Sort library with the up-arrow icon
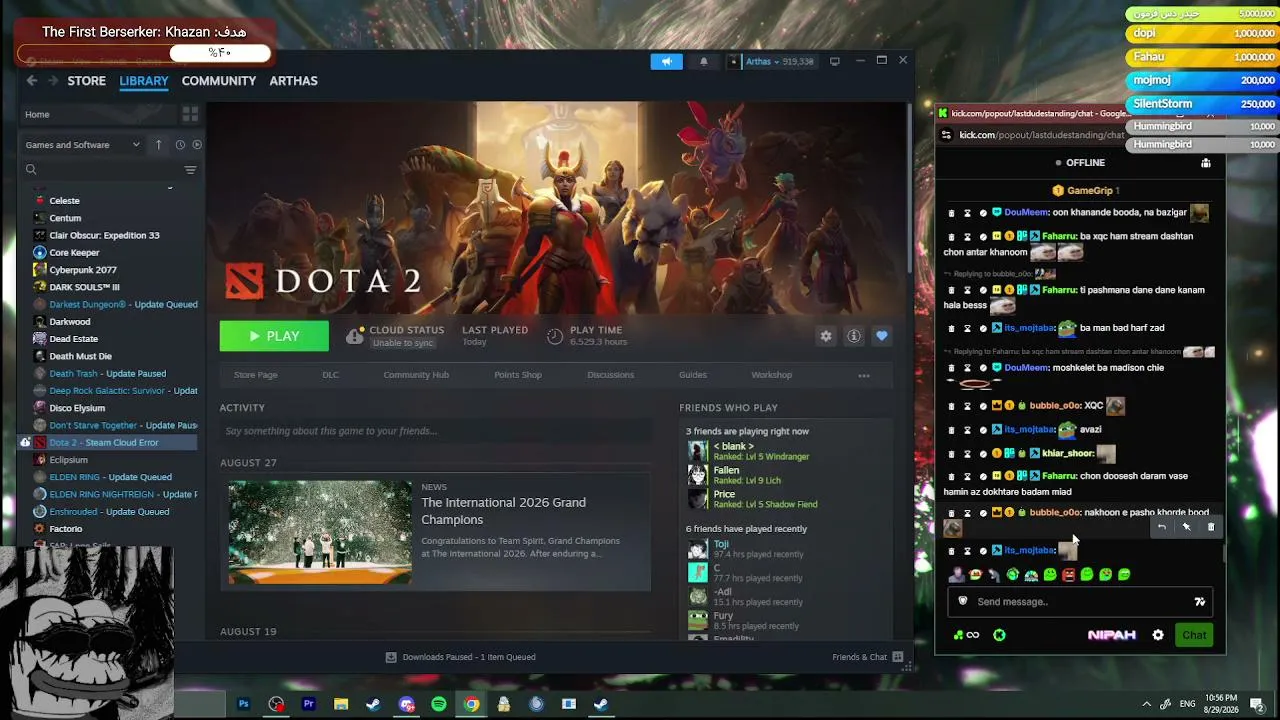 tap(158, 145)
